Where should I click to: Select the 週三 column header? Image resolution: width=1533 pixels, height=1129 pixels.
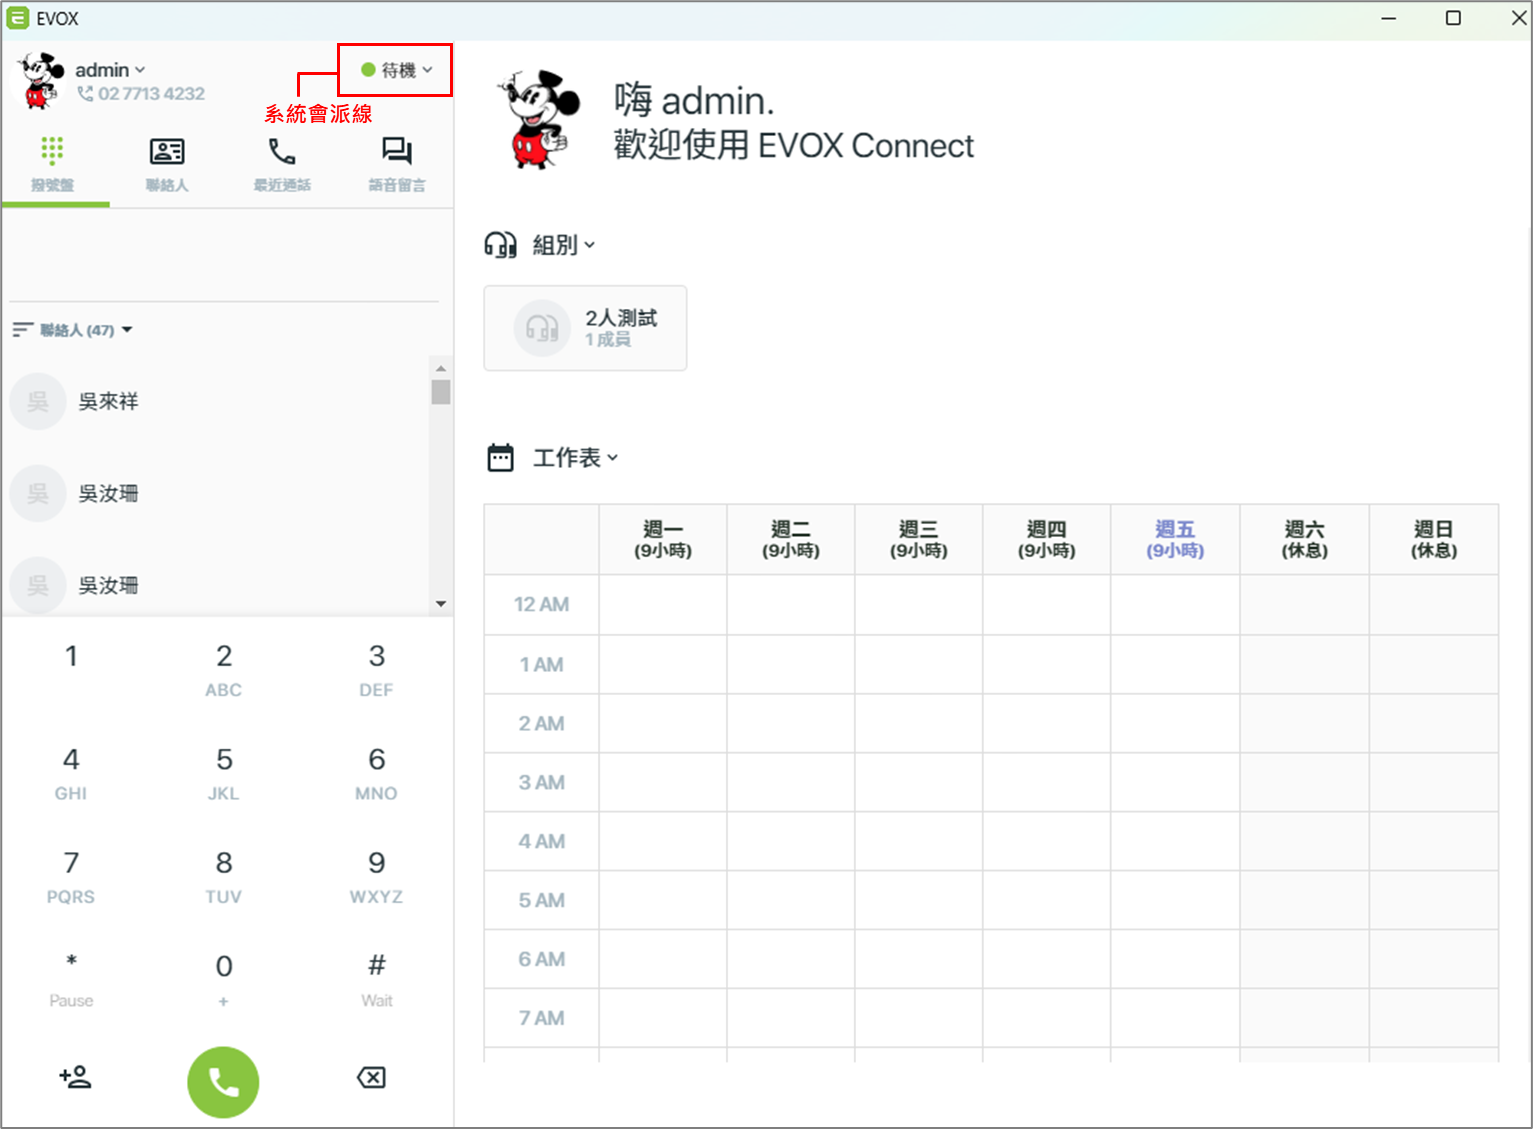tap(919, 539)
